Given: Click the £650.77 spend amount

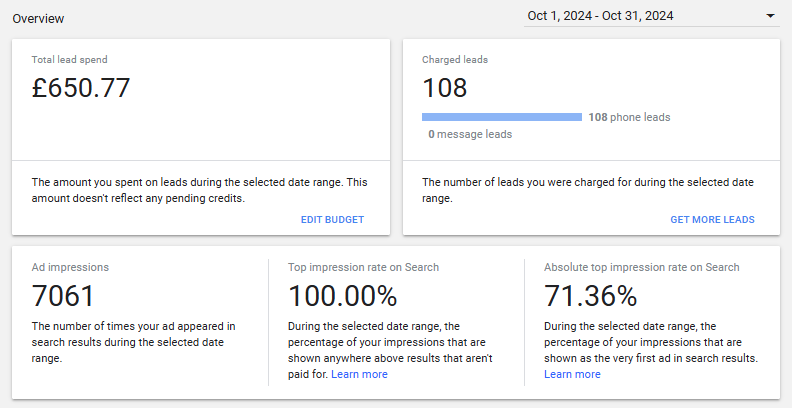Looking at the screenshot, I should tap(81, 88).
